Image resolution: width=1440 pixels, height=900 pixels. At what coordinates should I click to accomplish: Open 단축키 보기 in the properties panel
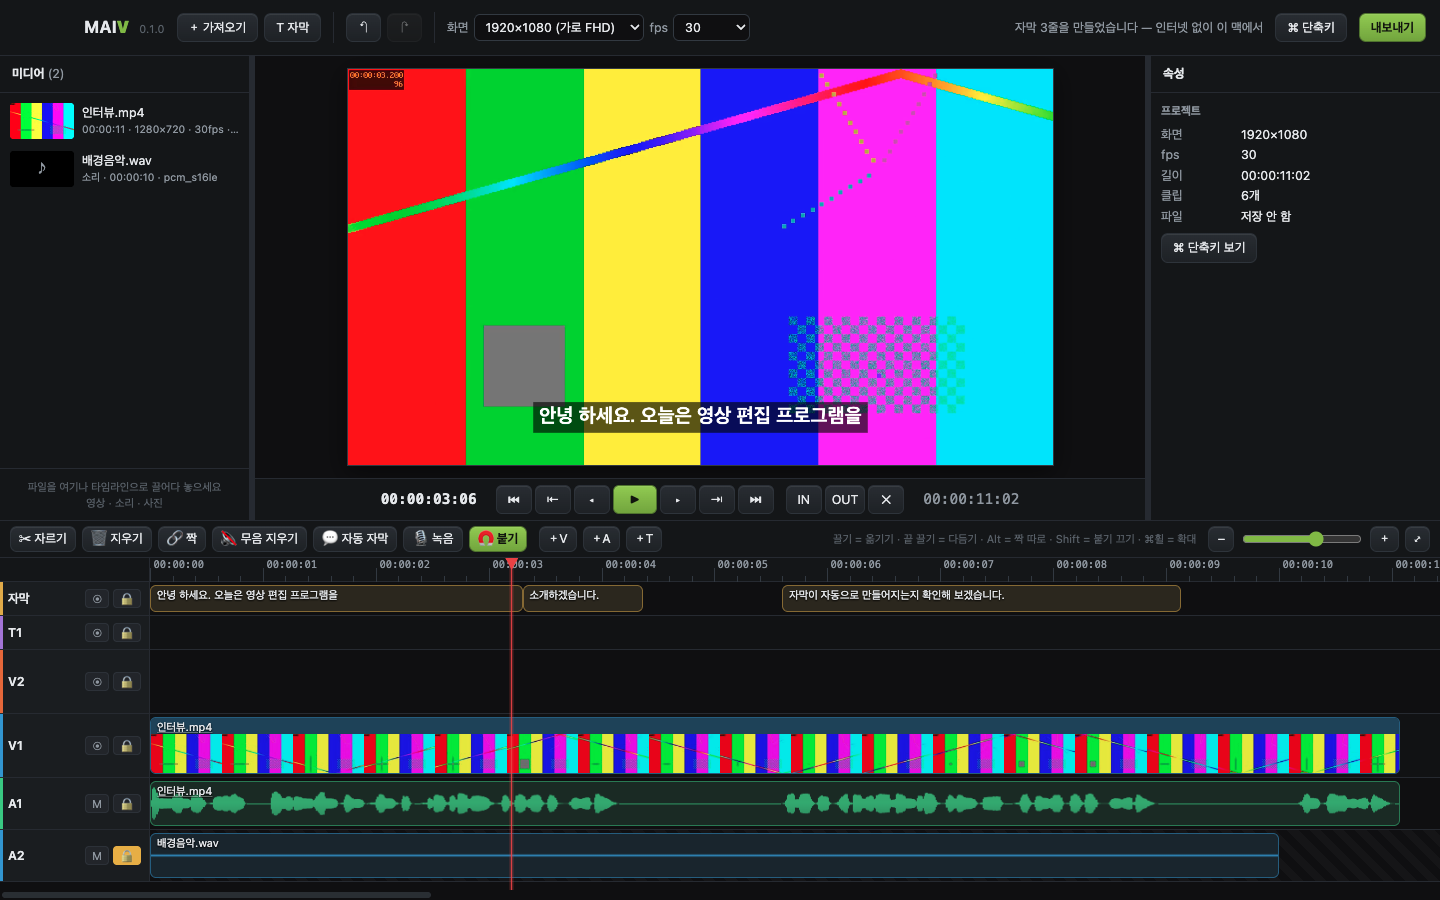tap(1209, 248)
